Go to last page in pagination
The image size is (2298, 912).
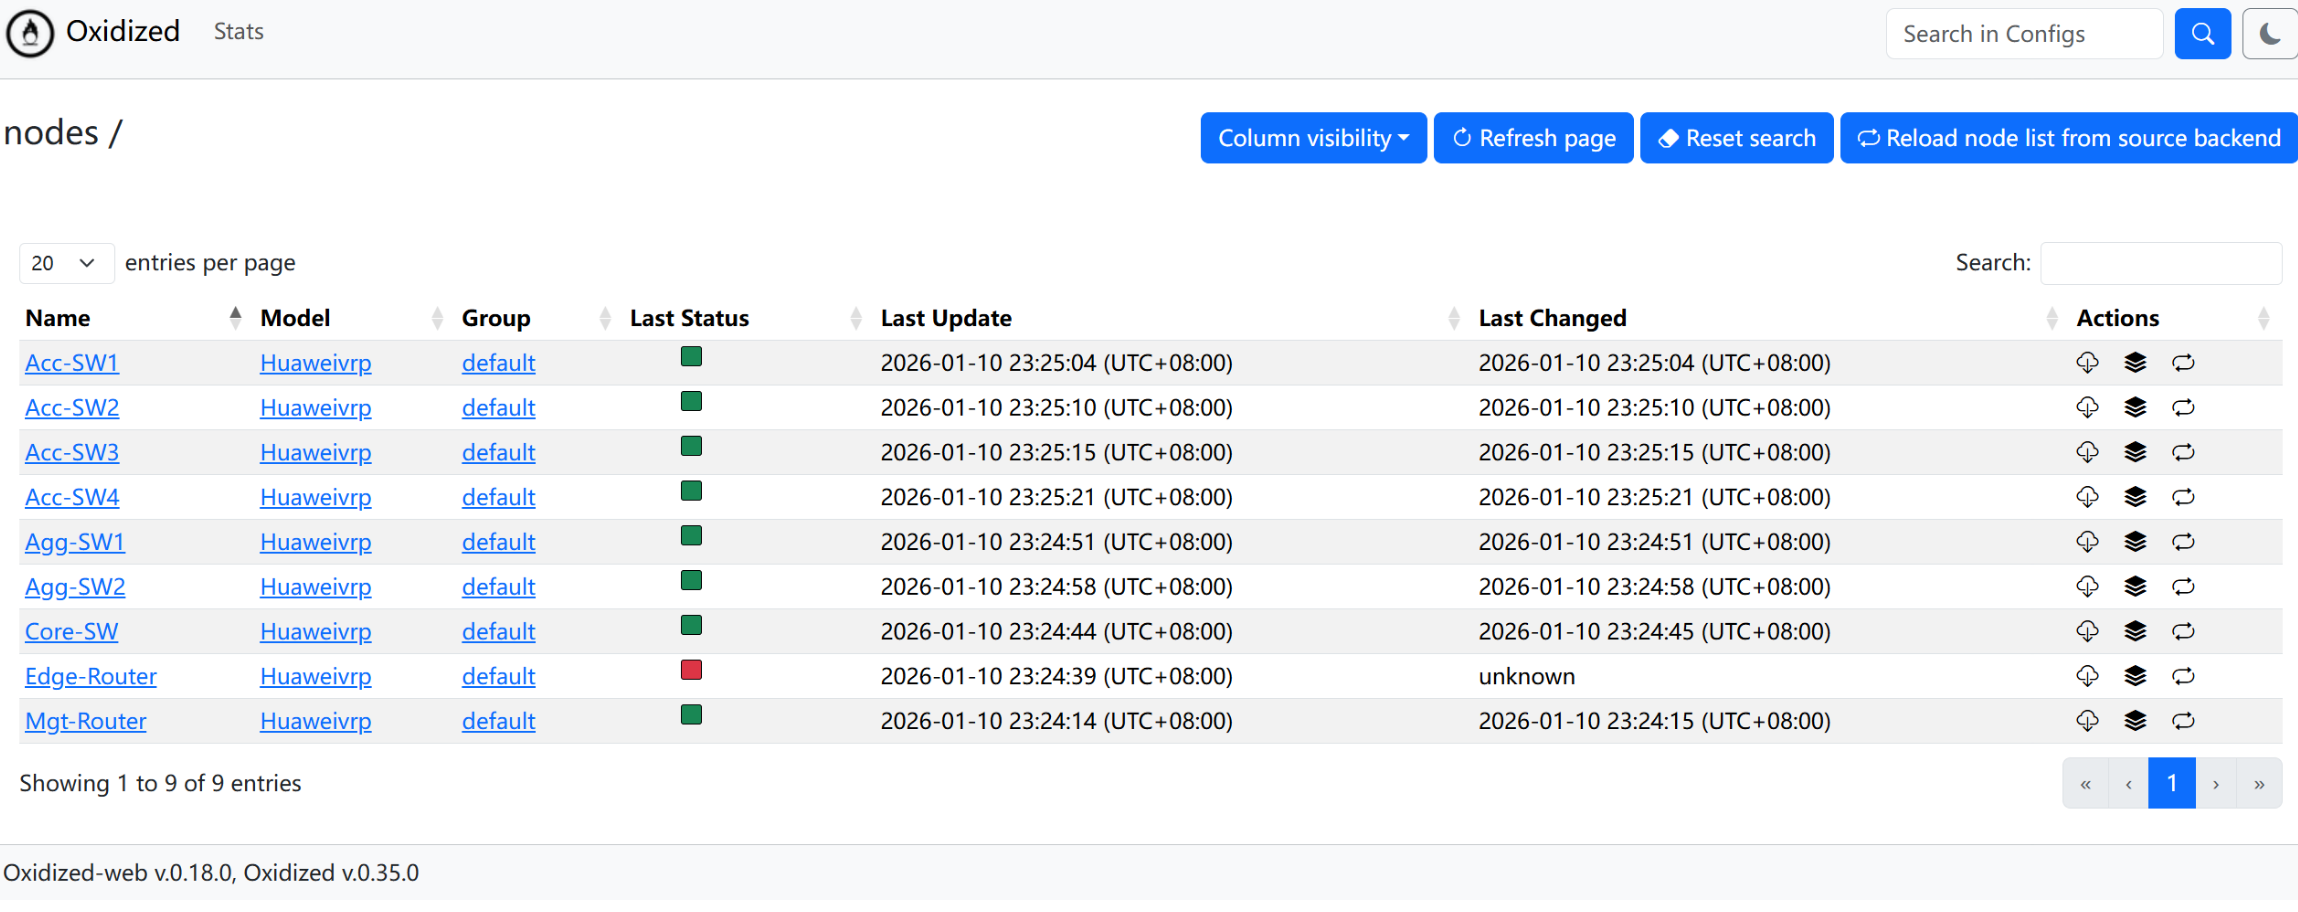[2259, 784]
